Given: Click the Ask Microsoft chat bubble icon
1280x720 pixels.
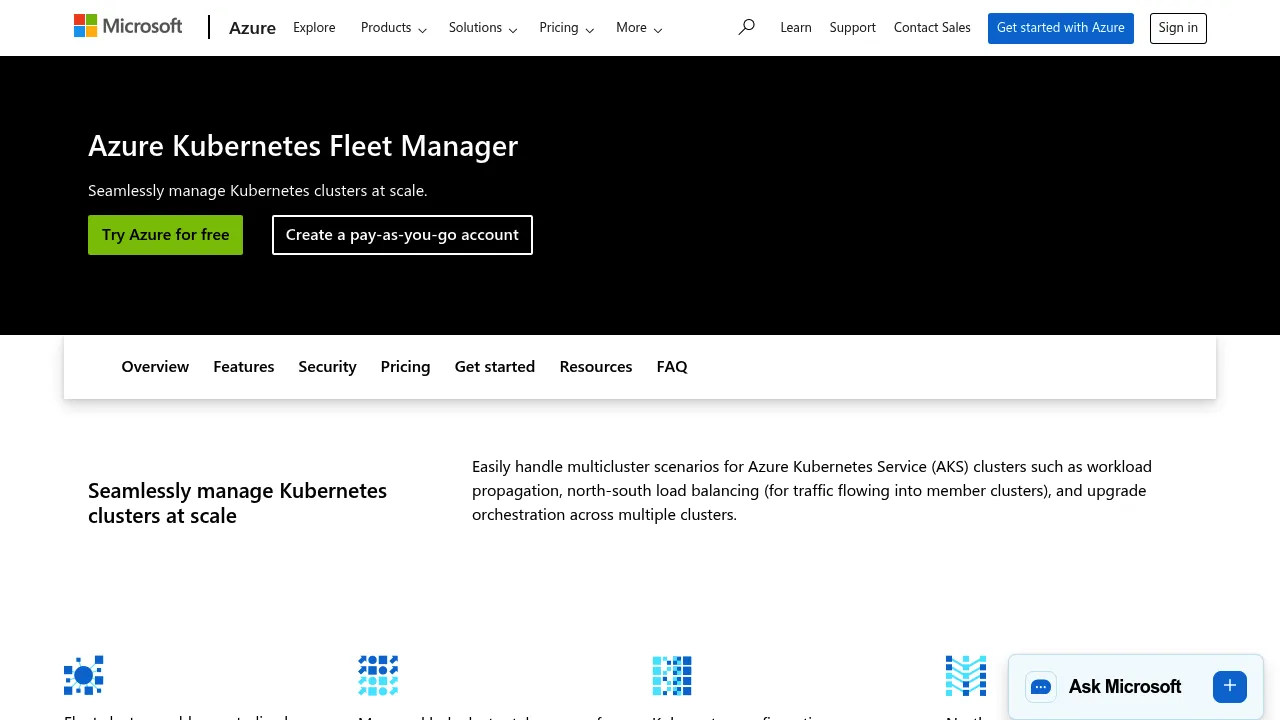Looking at the screenshot, I should 1041,687.
